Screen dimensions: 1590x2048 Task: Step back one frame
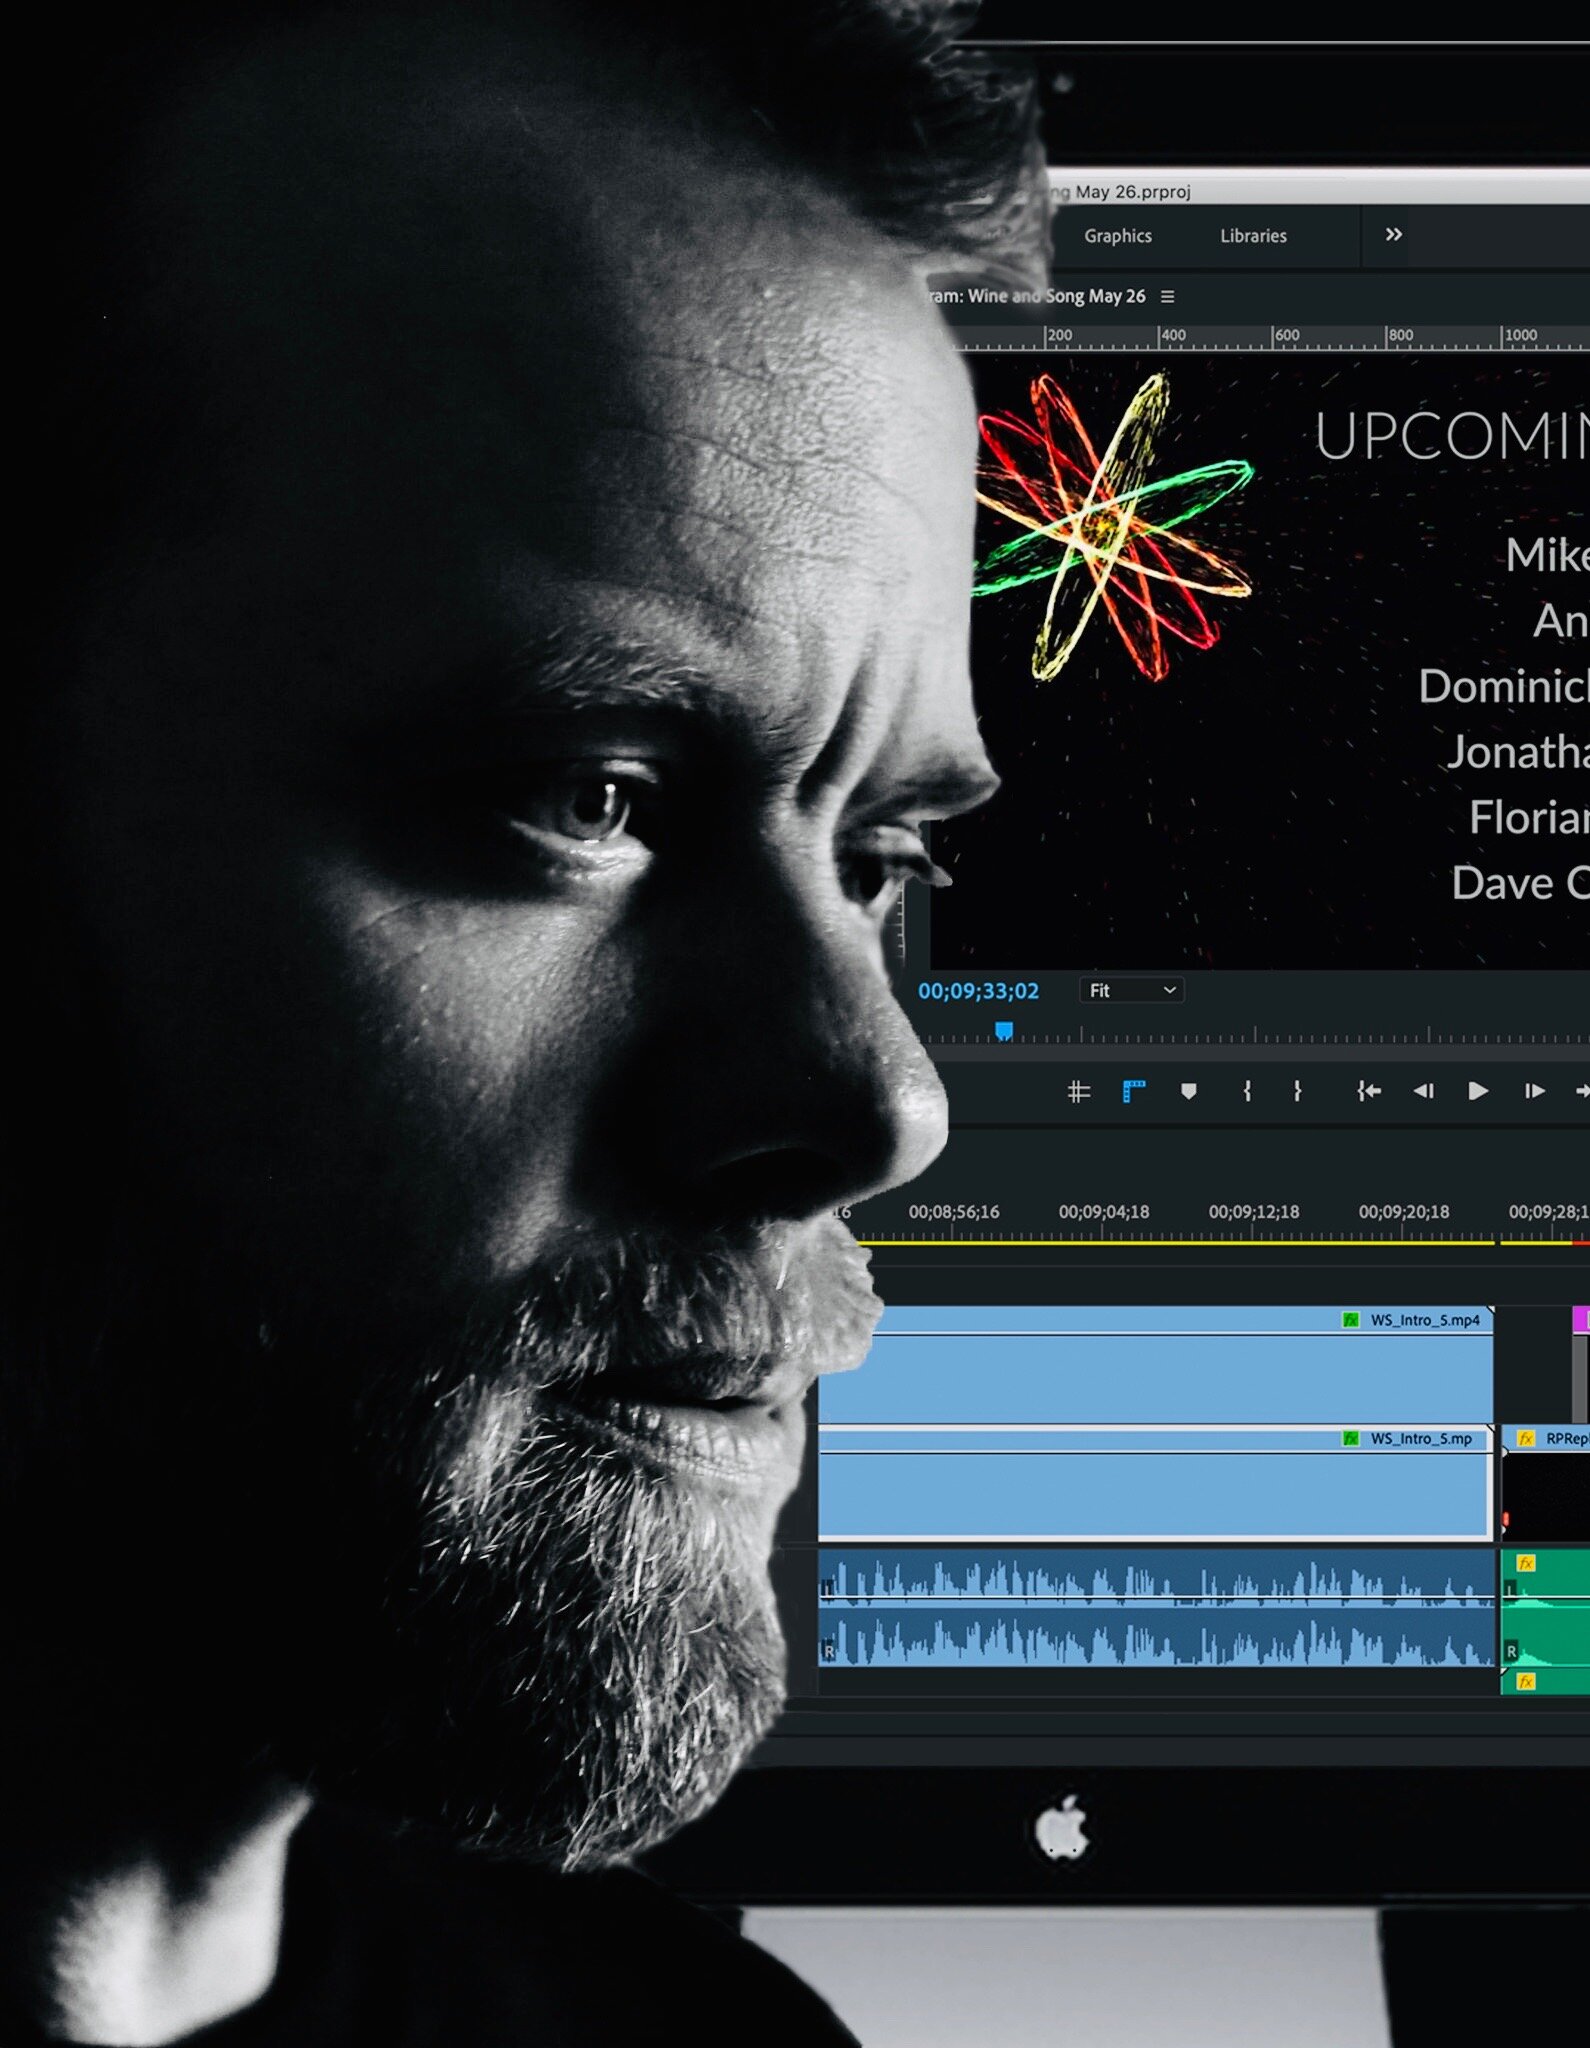coord(1423,1091)
